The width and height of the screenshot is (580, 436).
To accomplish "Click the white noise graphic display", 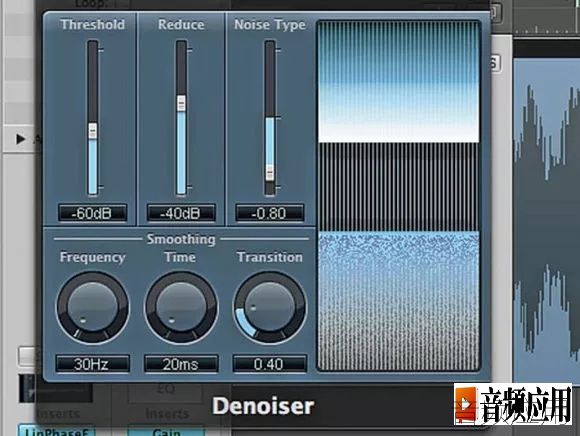I will (x=399, y=82).
